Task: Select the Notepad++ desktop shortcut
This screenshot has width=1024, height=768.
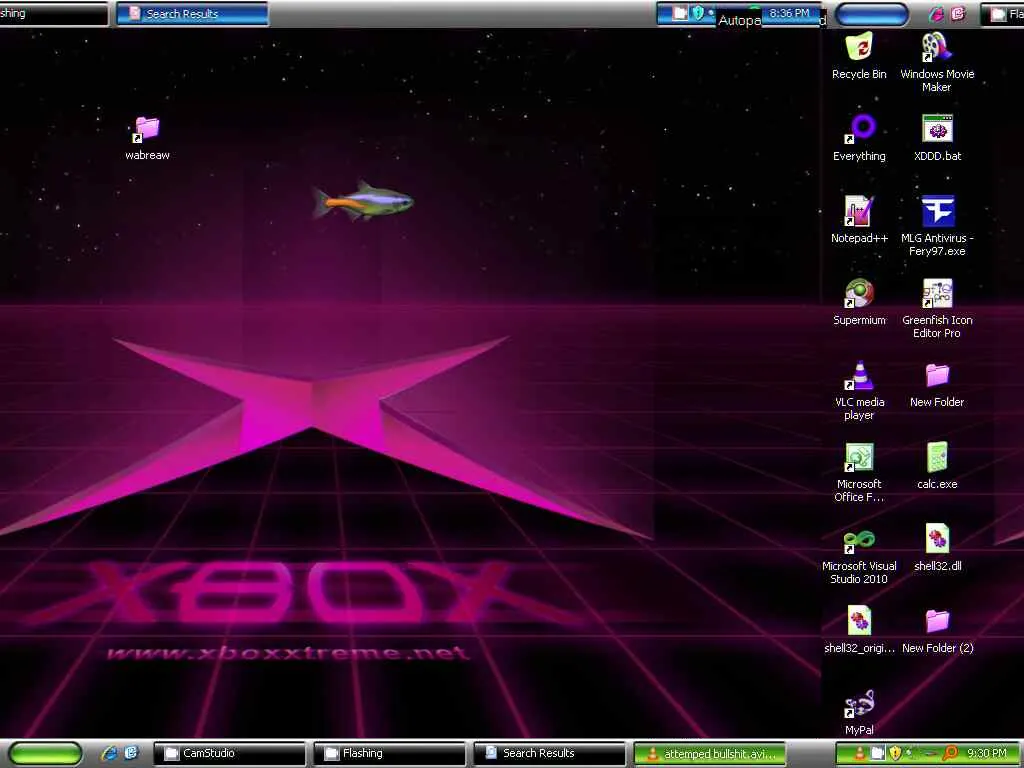Action: [x=859, y=220]
